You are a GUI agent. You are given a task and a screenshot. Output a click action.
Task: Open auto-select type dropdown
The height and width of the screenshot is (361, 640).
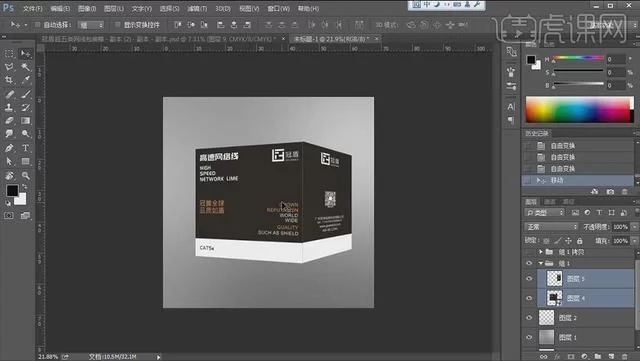click(x=91, y=25)
